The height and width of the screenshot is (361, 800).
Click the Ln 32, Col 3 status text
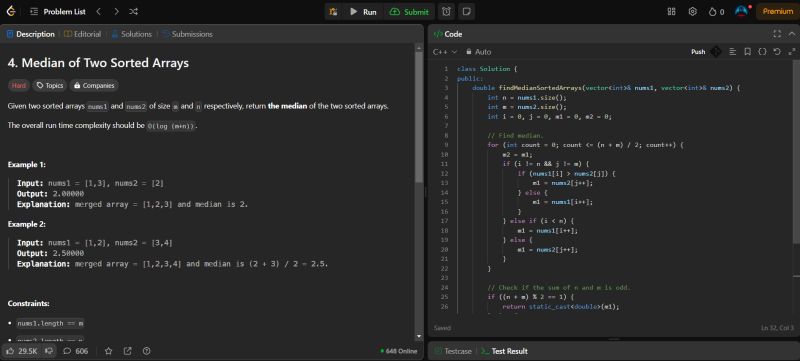[x=778, y=328]
